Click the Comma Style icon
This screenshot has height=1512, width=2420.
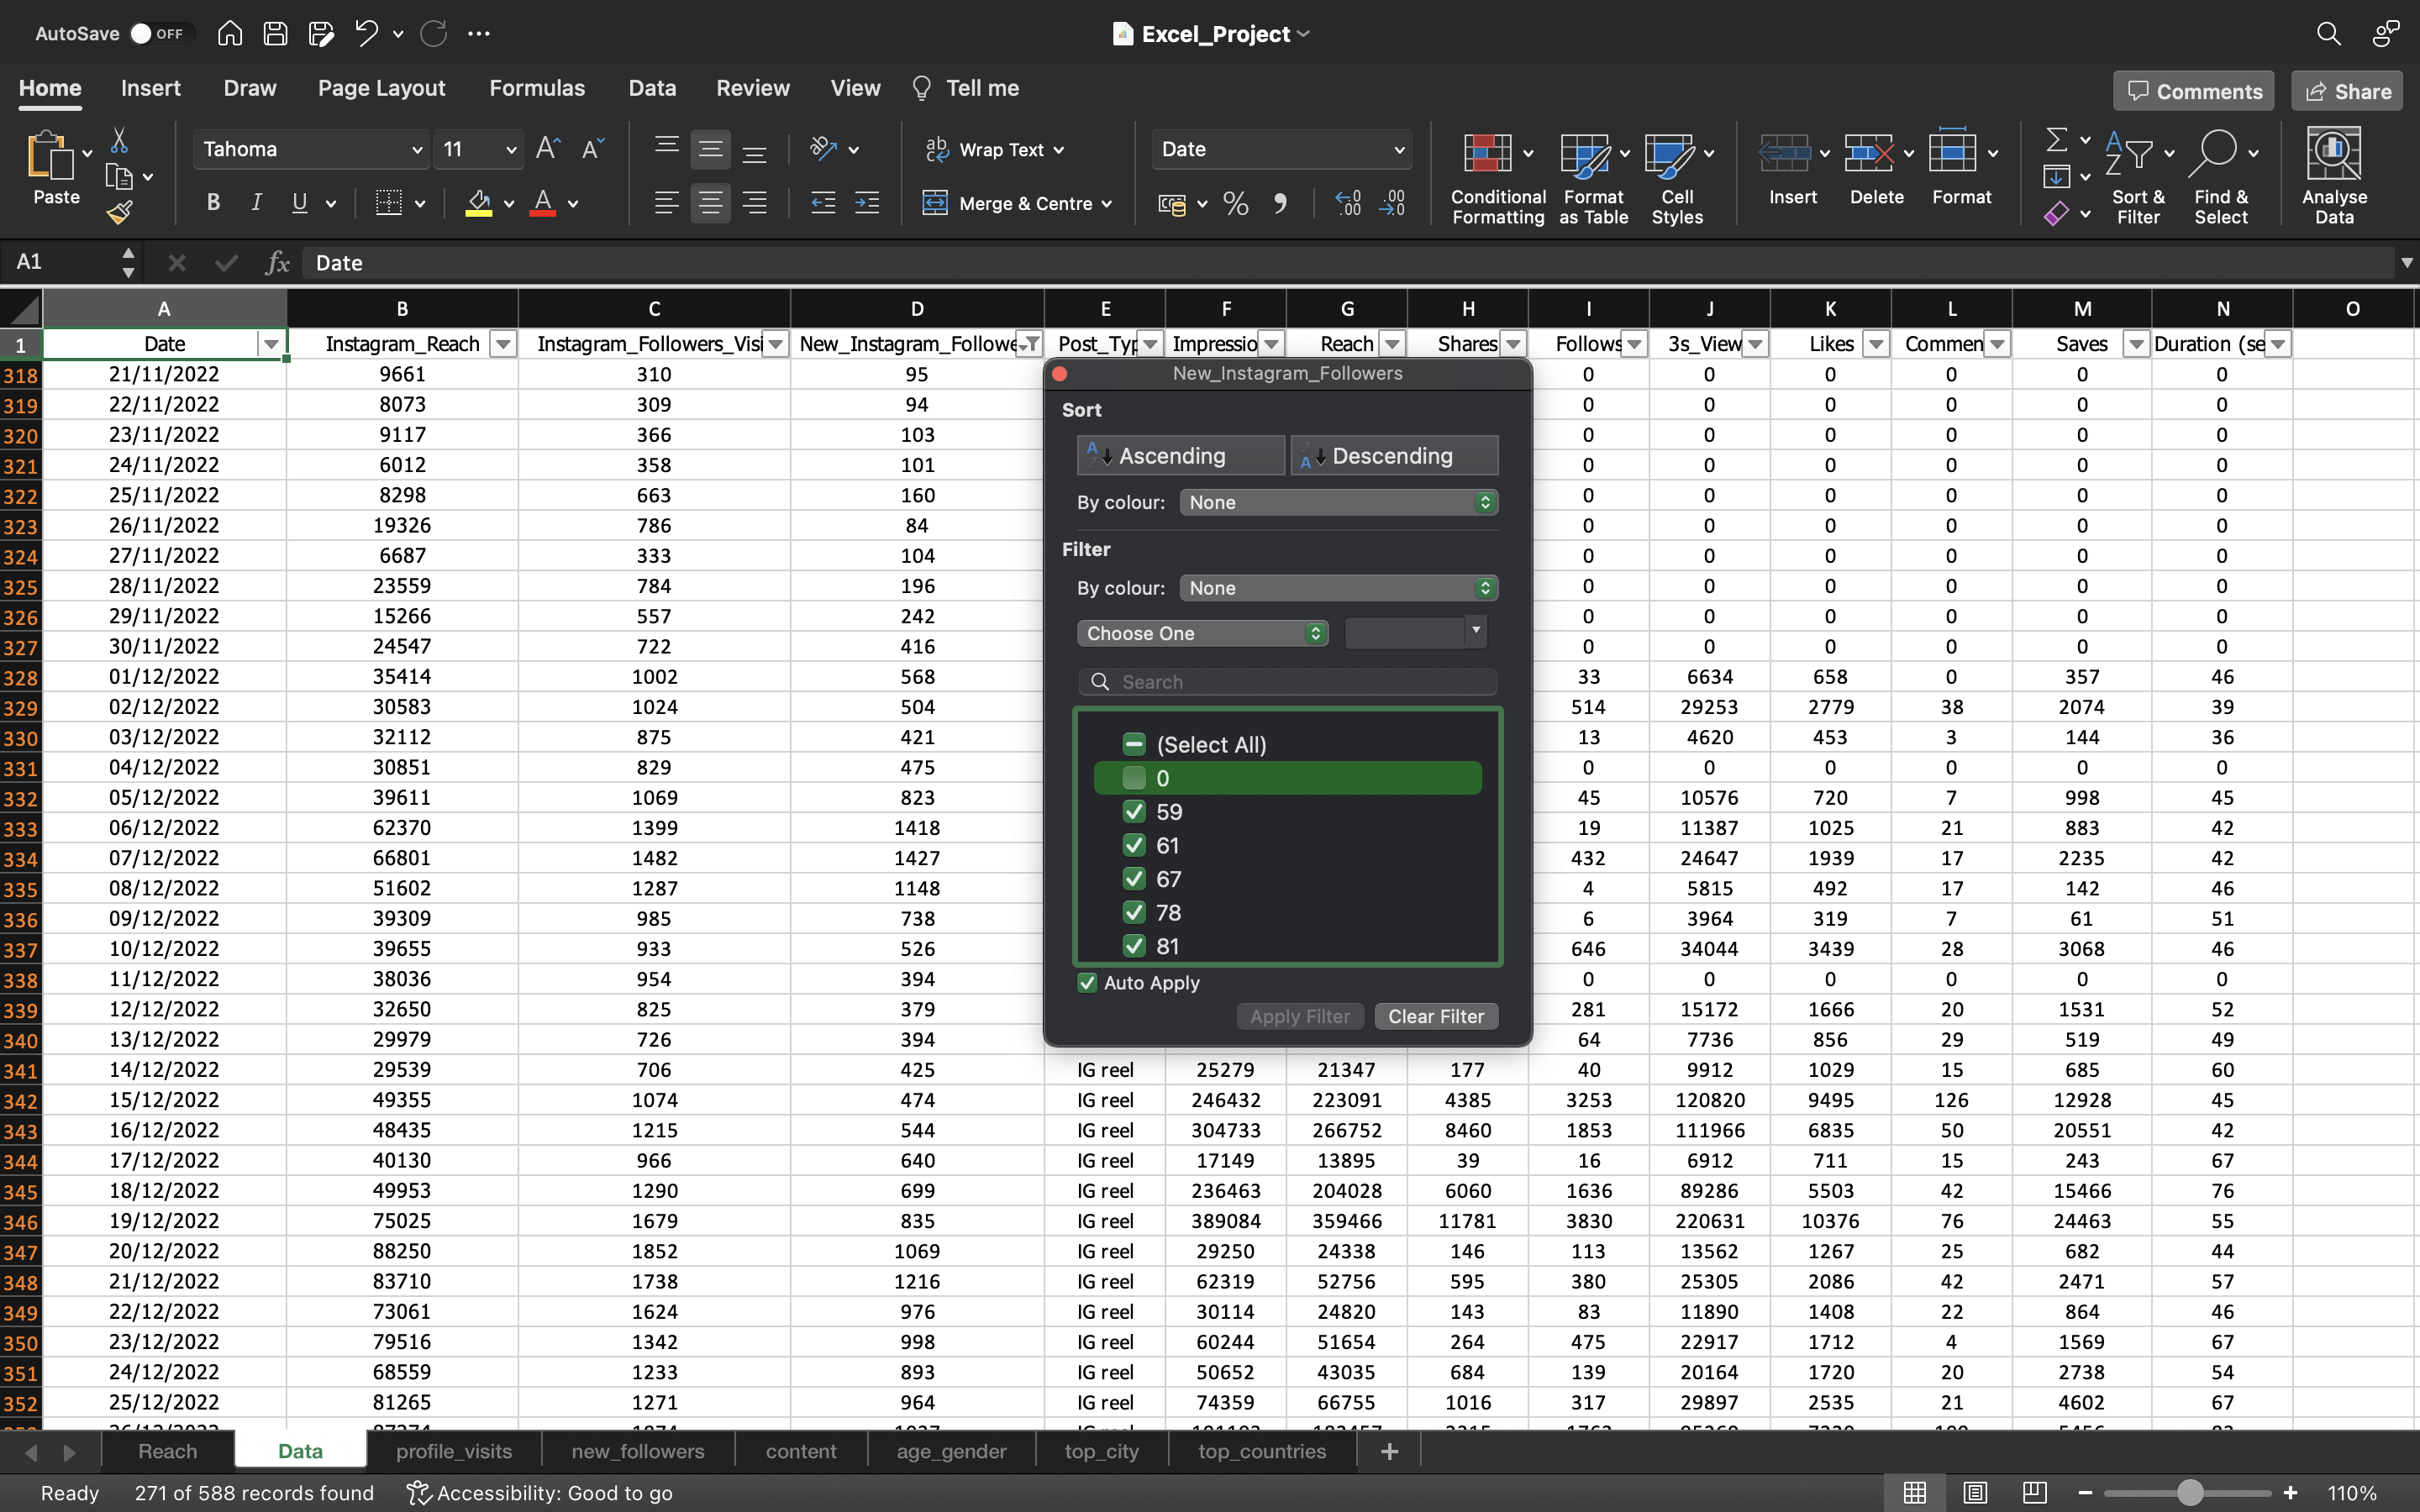point(1280,204)
